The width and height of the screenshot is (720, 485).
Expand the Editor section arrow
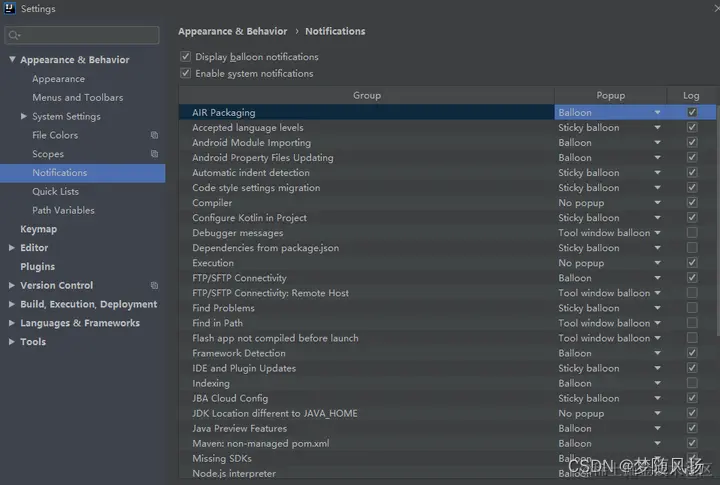[12, 248]
